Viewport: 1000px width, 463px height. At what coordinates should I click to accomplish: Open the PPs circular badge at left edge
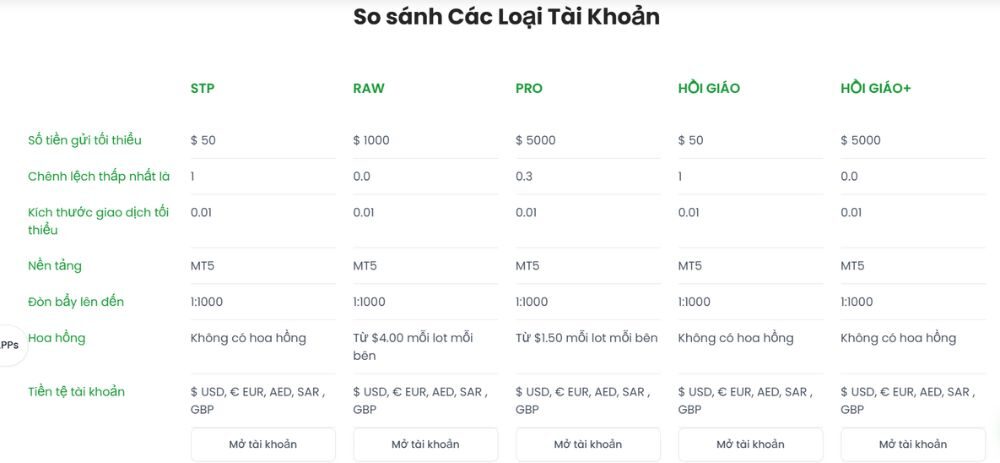[x=9, y=345]
